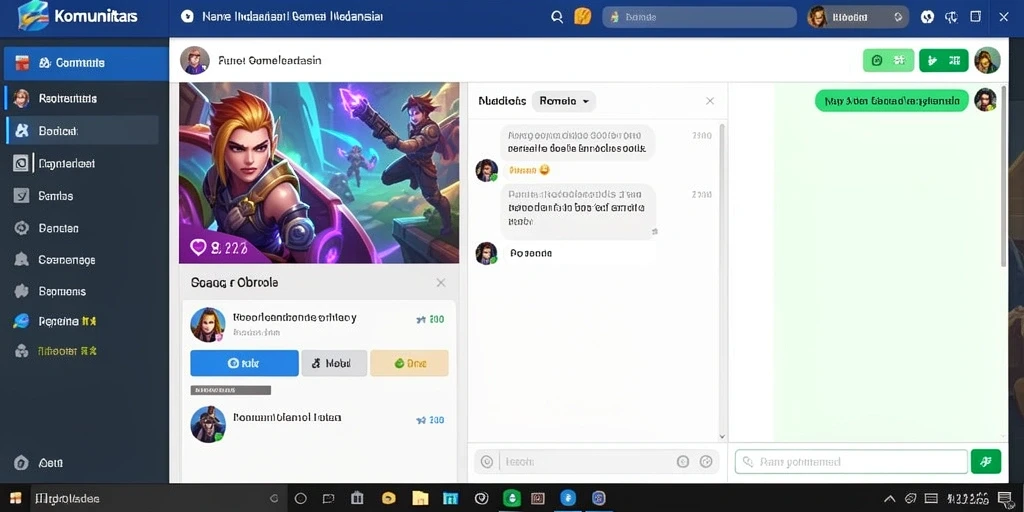Open the highlighted first sidebar item with red icon
Screen dimensions: 1024x512
tap(86, 63)
